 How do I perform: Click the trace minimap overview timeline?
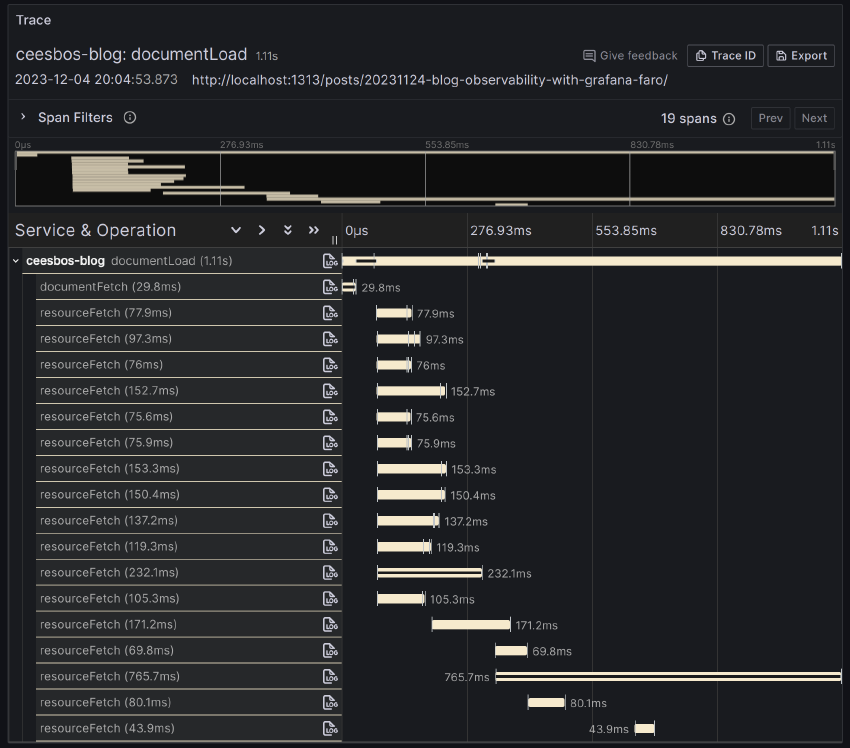point(425,180)
